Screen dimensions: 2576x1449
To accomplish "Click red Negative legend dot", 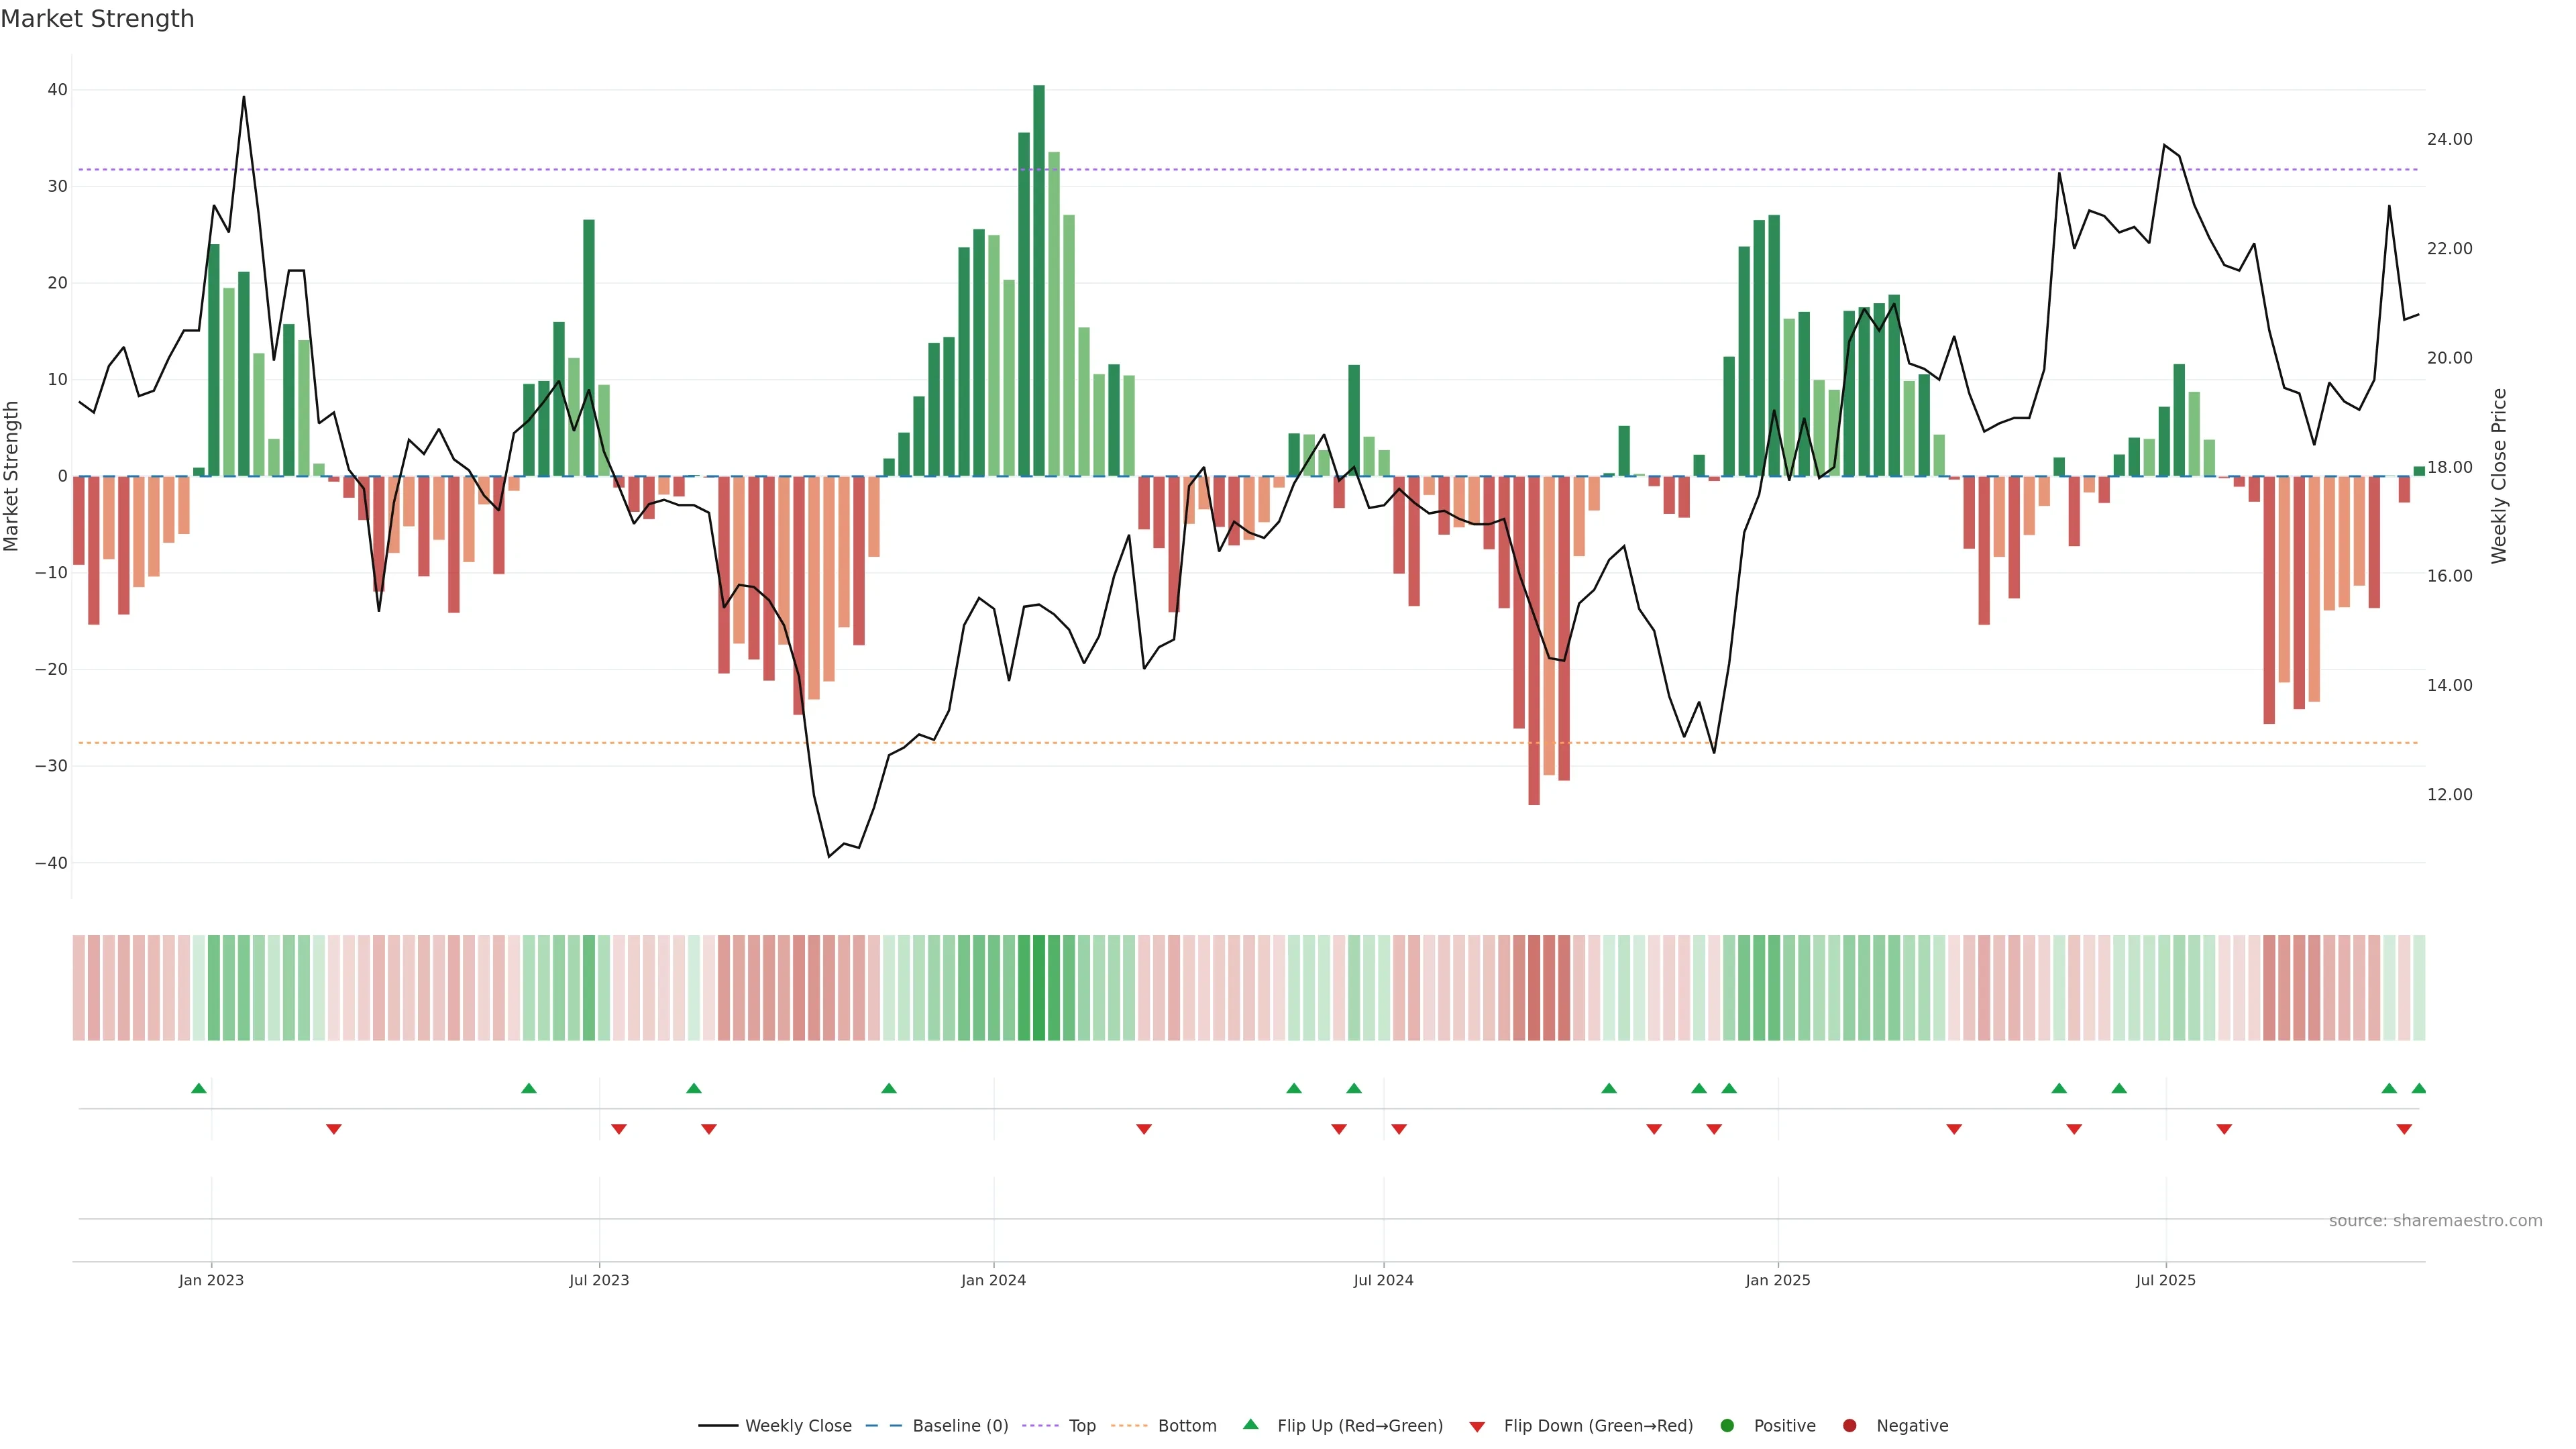I will (1849, 1425).
